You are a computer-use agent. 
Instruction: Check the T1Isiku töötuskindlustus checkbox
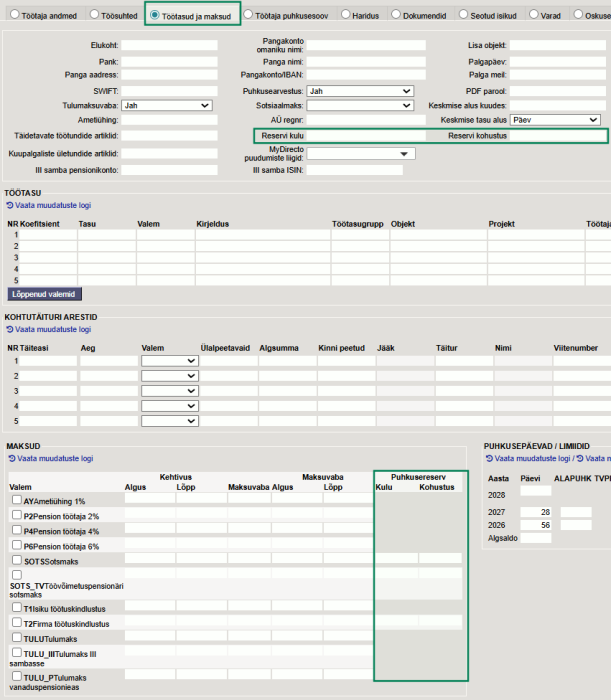coord(17,607)
